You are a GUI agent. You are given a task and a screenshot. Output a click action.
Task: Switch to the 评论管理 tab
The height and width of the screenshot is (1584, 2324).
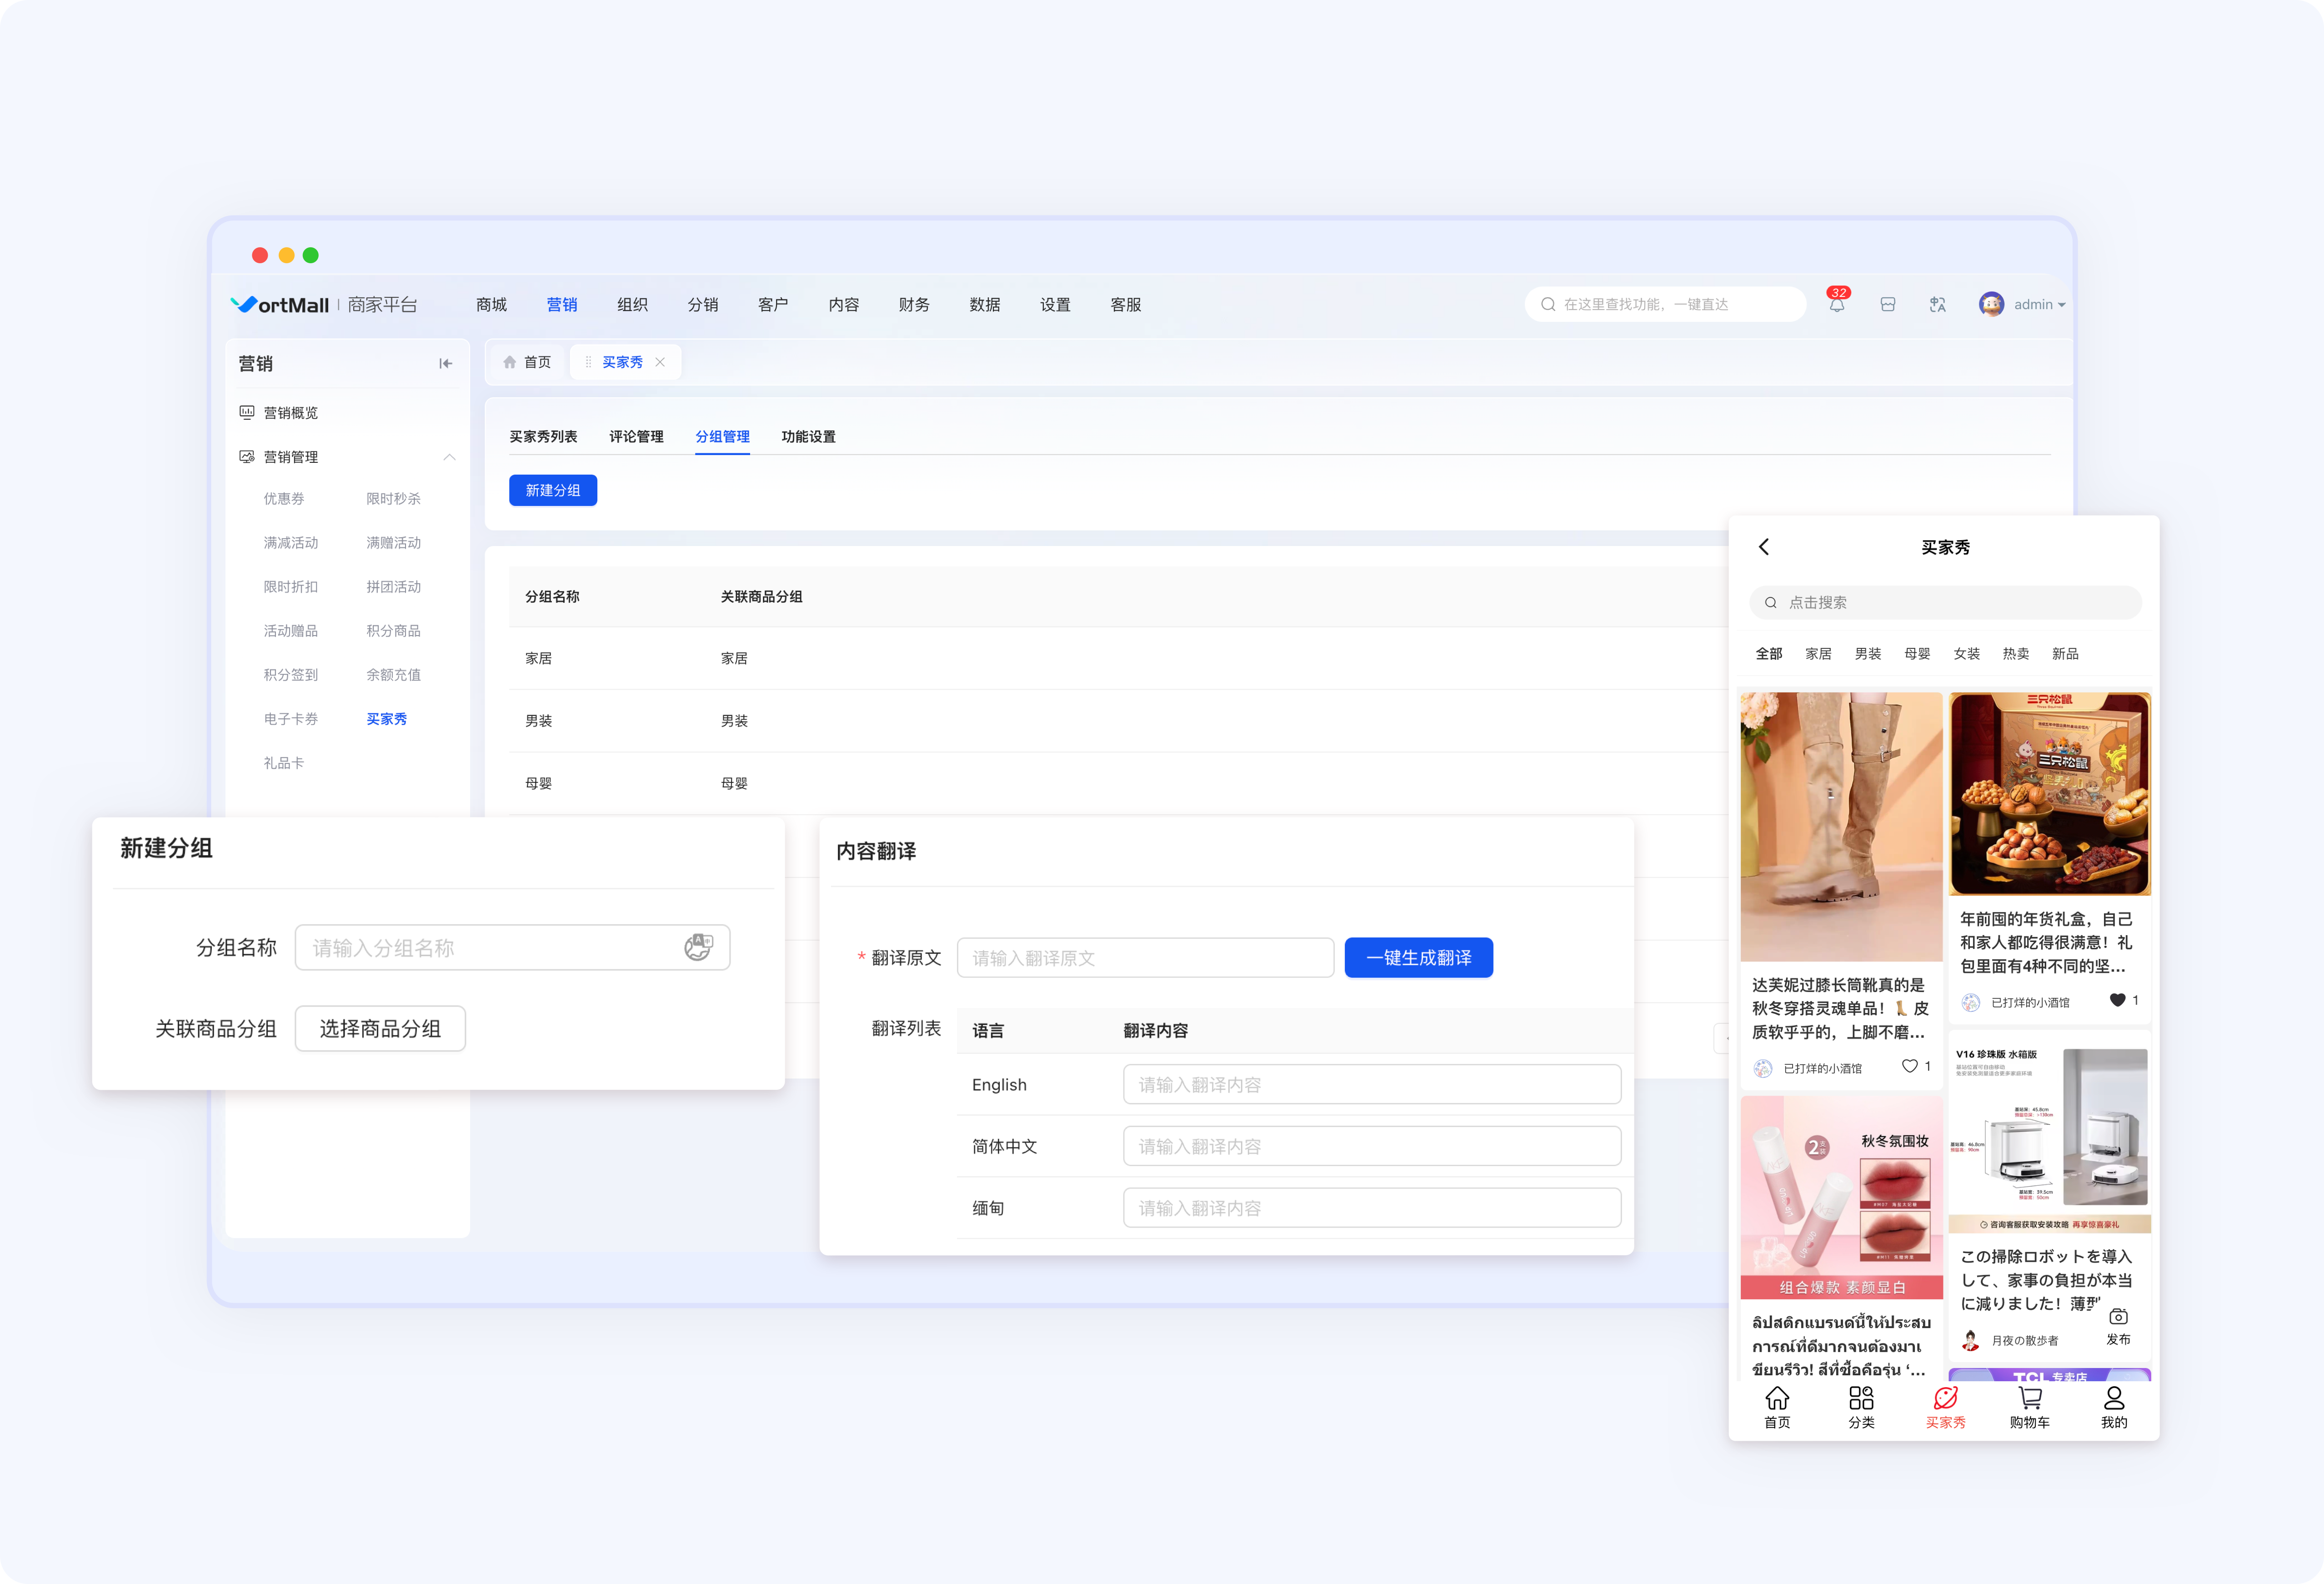(x=636, y=437)
